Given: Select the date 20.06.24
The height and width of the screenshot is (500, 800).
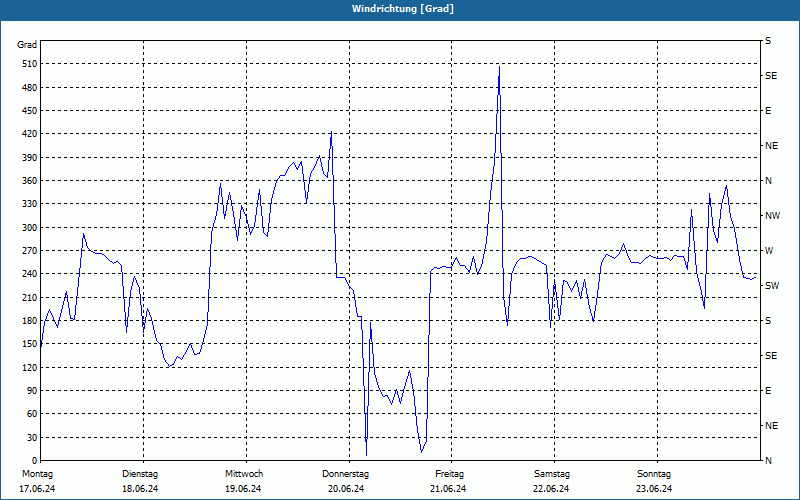Looking at the screenshot, I should pos(346,489).
